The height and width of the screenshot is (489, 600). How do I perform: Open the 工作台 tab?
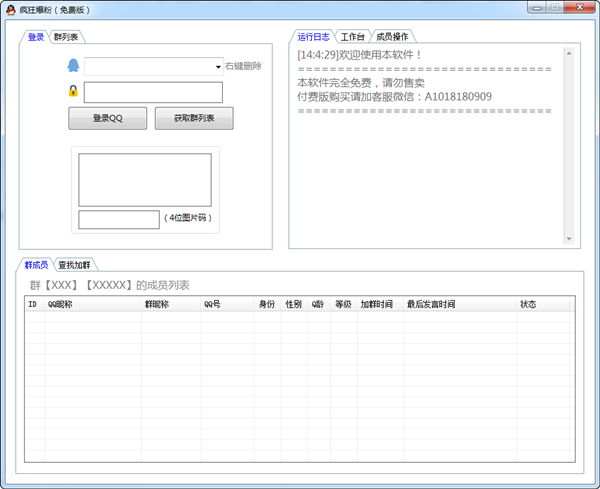(352, 37)
